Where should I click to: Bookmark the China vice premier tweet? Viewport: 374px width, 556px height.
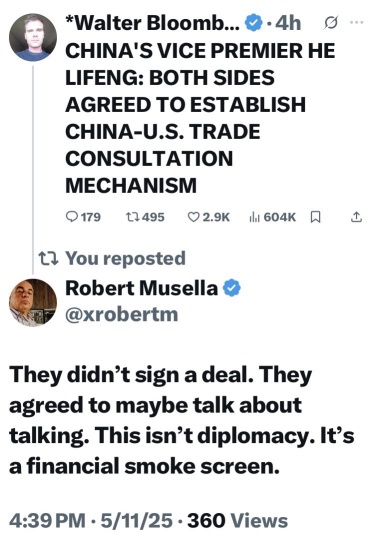click(315, 217)
